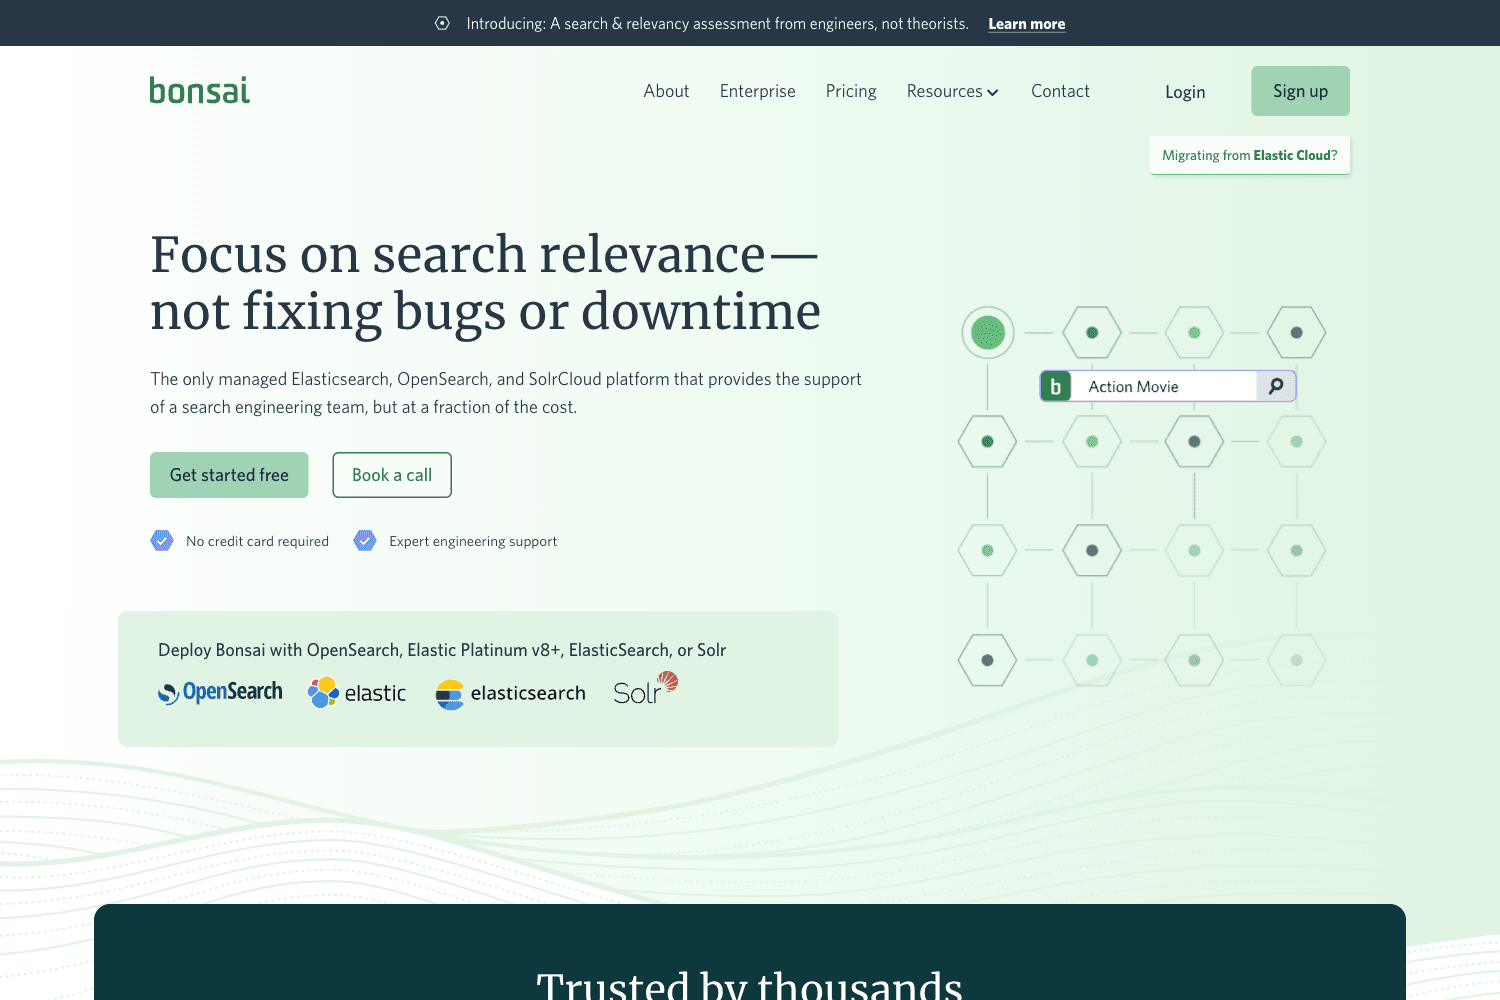Click the elastic logo
Viewport: 1500px width, 1000px height.
(x=357, y=693)
